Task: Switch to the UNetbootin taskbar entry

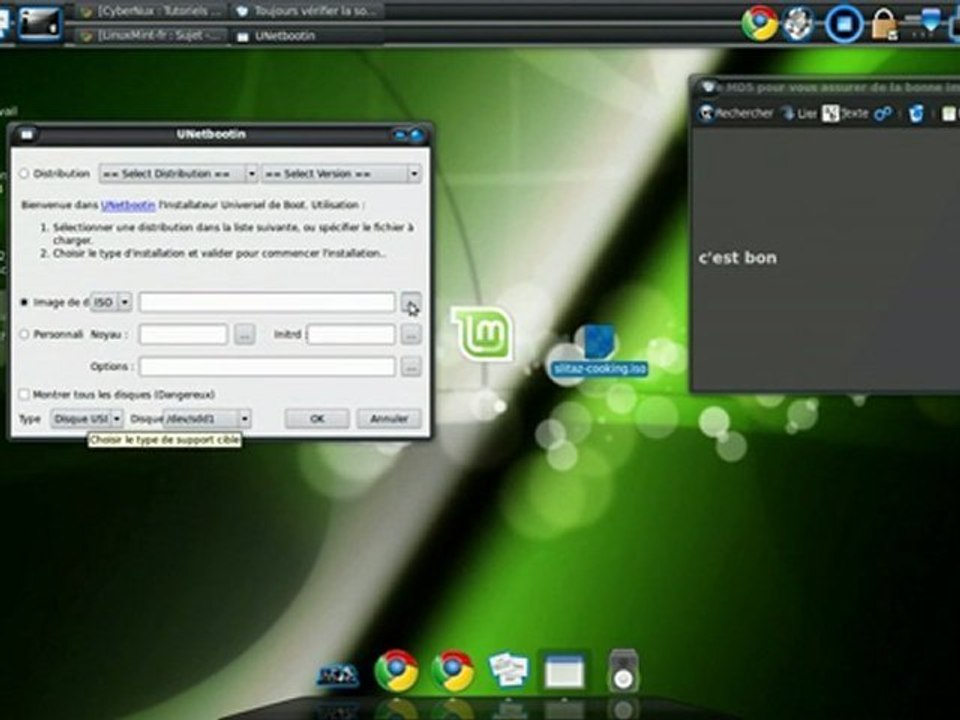Action: point(307,36)
